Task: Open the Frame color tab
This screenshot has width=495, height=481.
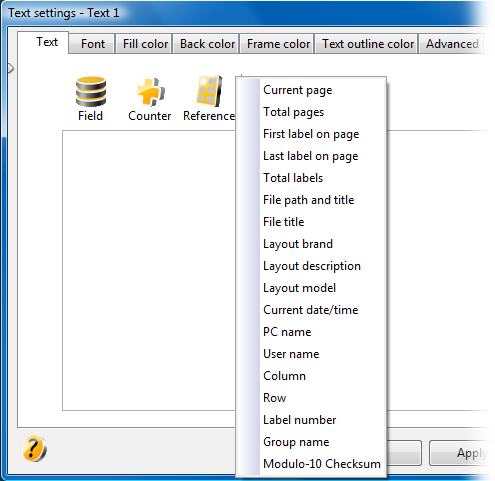Action: [x=278, y=44]
